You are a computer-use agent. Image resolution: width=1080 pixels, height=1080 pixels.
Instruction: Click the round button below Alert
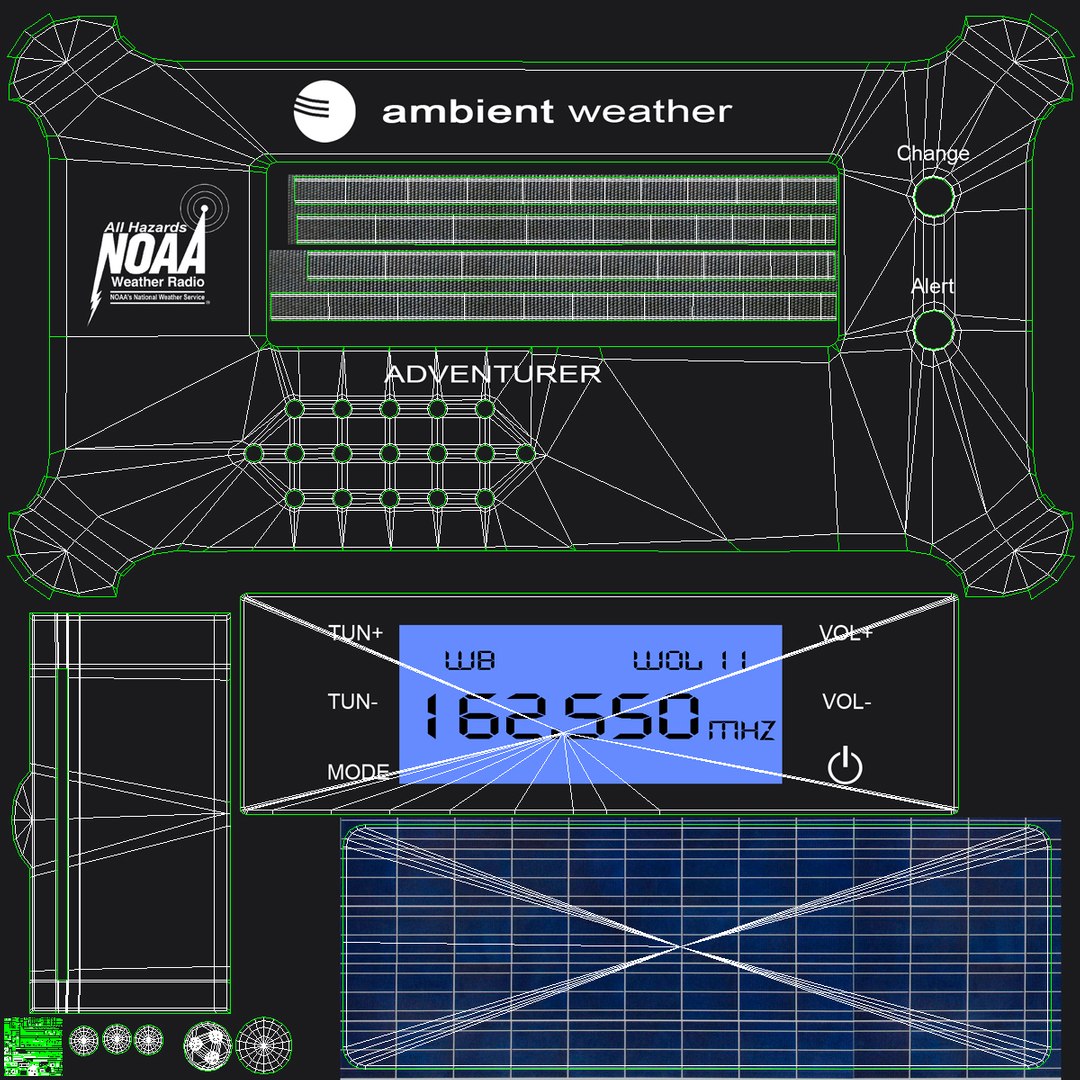point(933,329)
